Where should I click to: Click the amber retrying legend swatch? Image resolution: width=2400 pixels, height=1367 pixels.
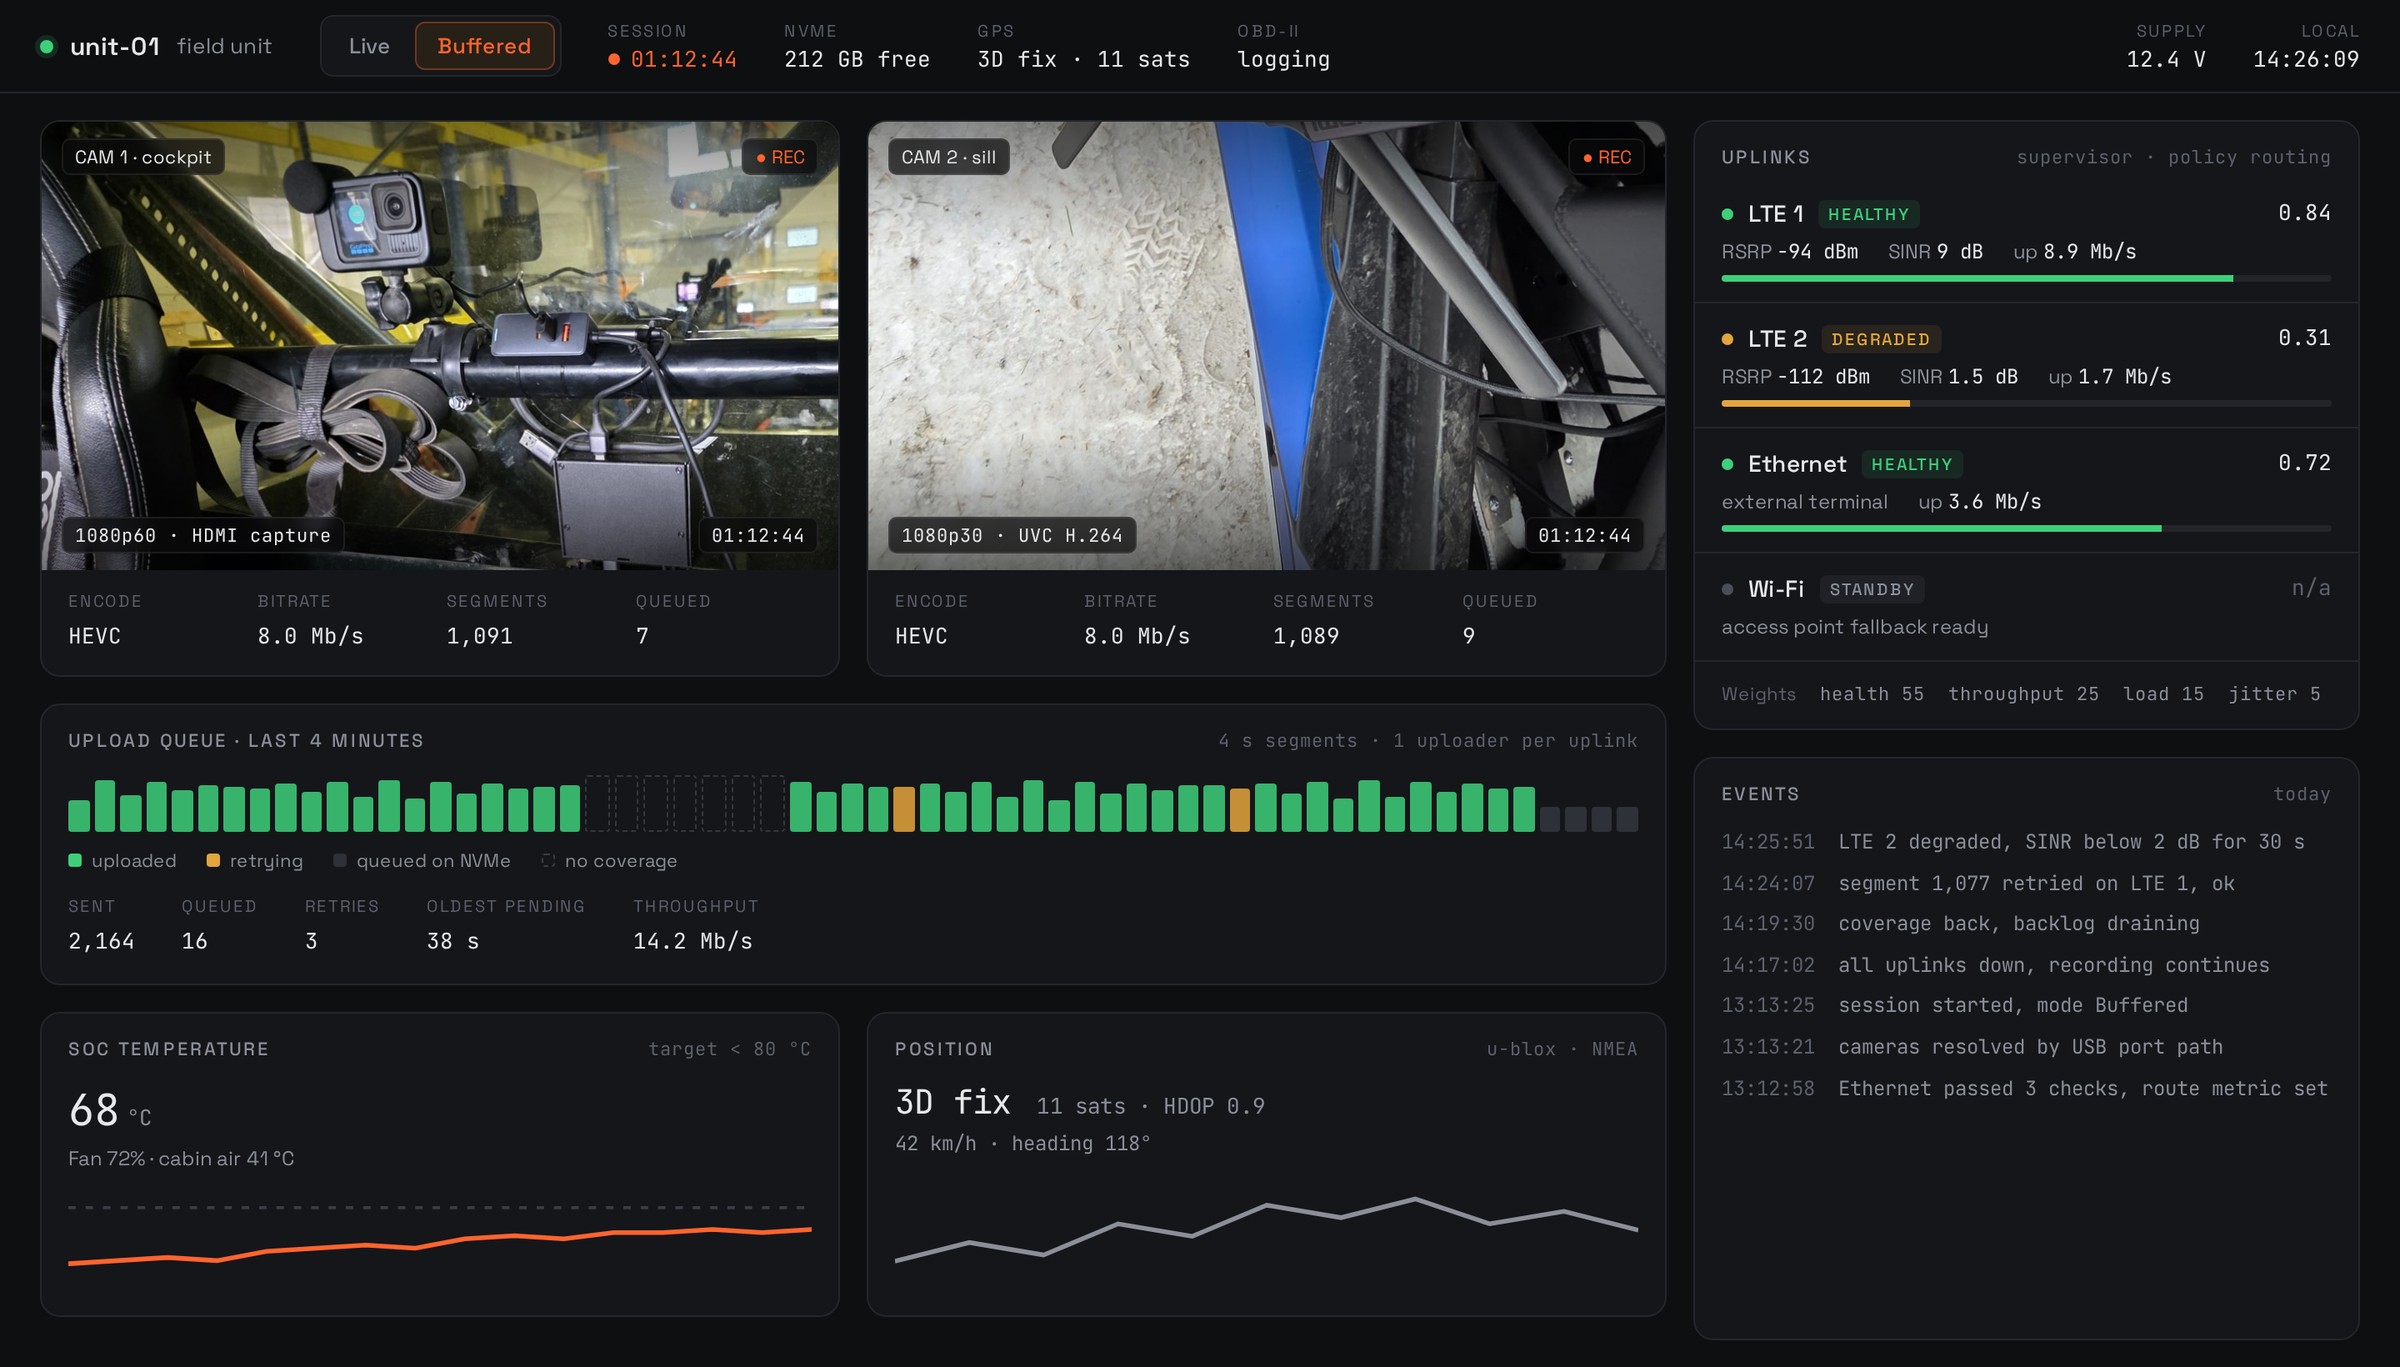coord(213,860)
